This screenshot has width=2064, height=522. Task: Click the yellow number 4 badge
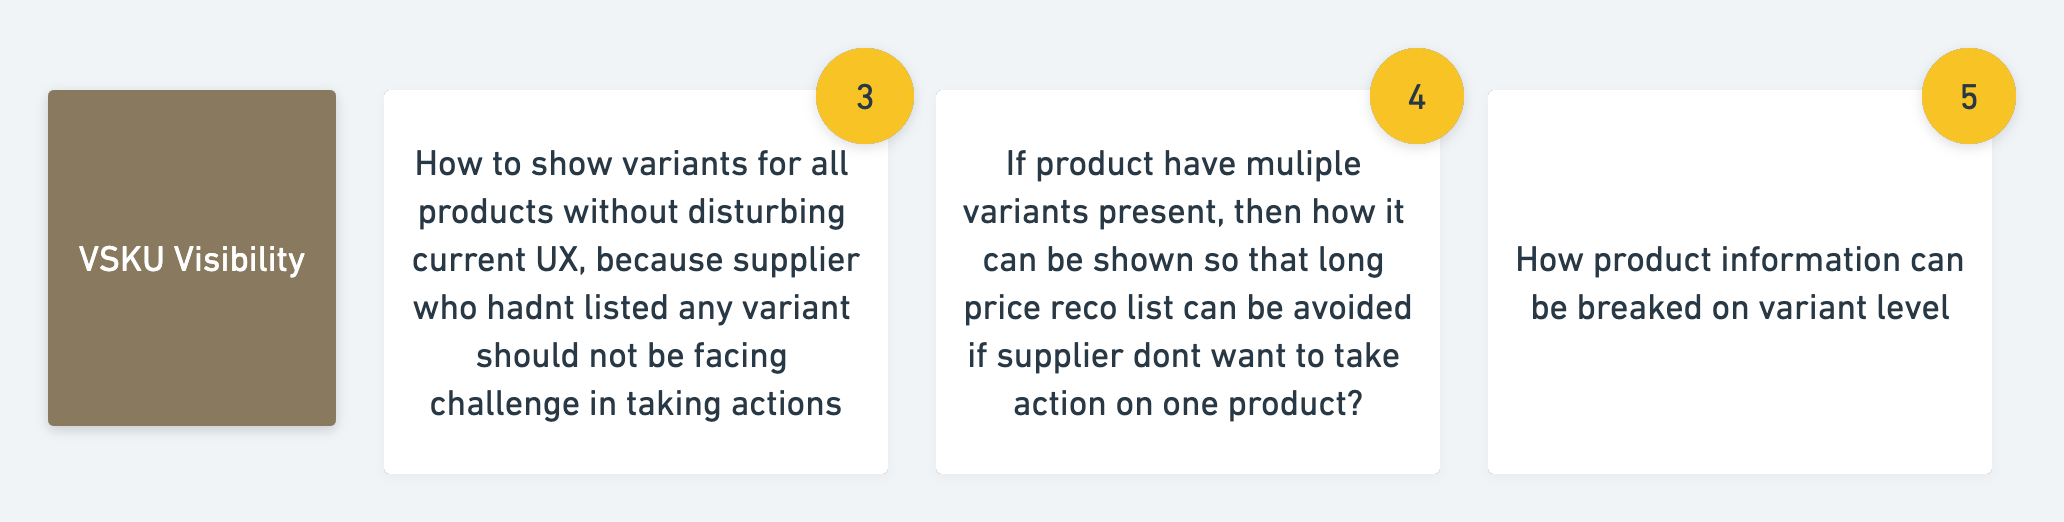(1417, 96)
